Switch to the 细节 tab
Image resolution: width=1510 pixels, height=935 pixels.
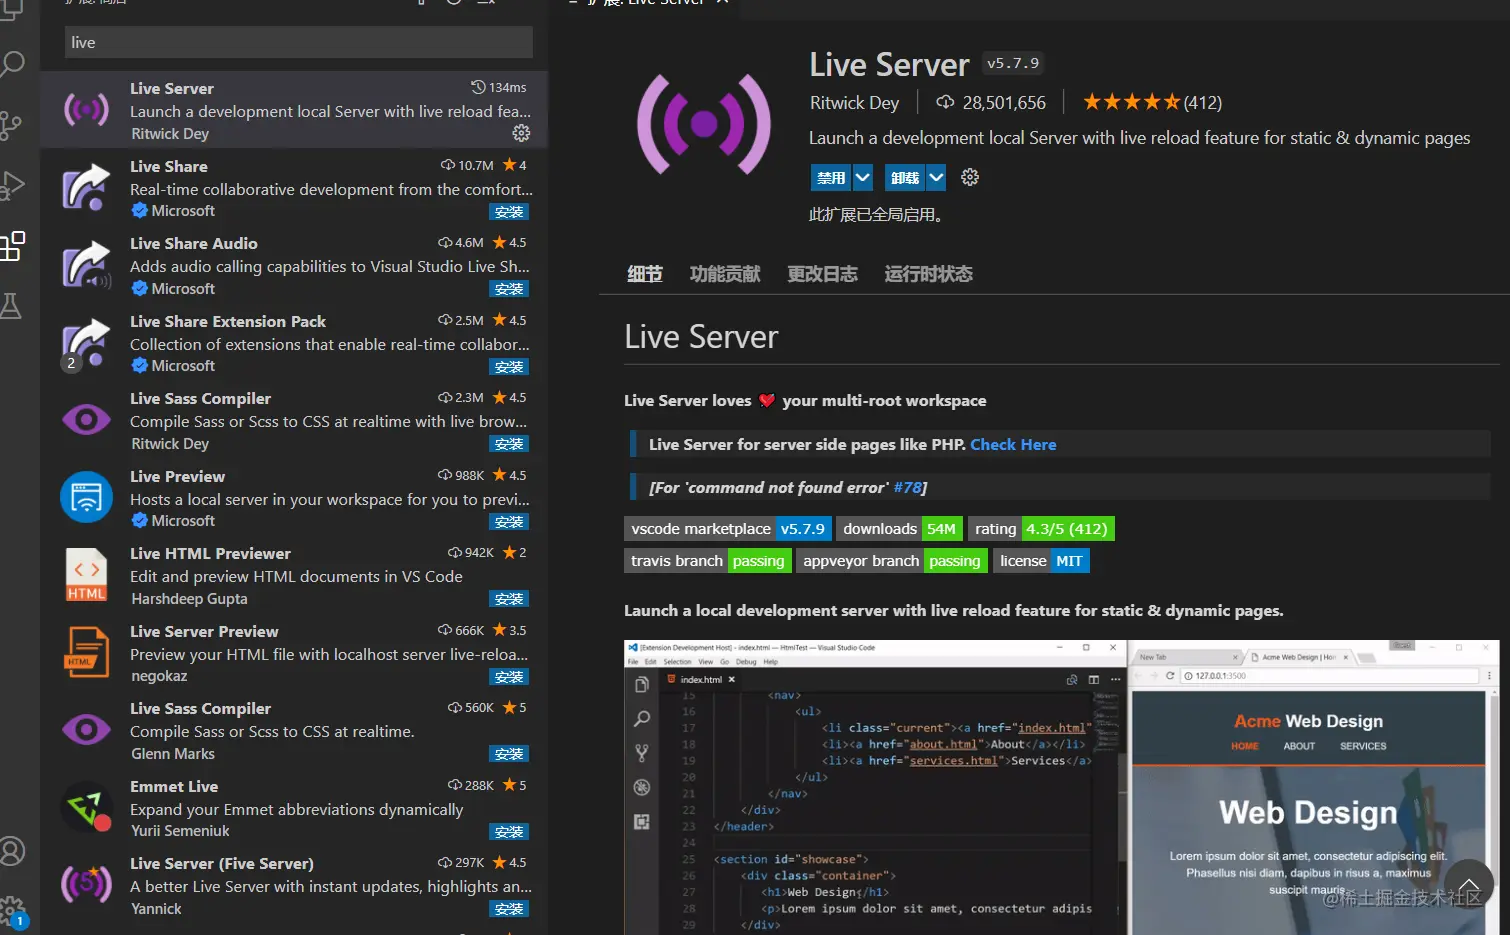645,274
